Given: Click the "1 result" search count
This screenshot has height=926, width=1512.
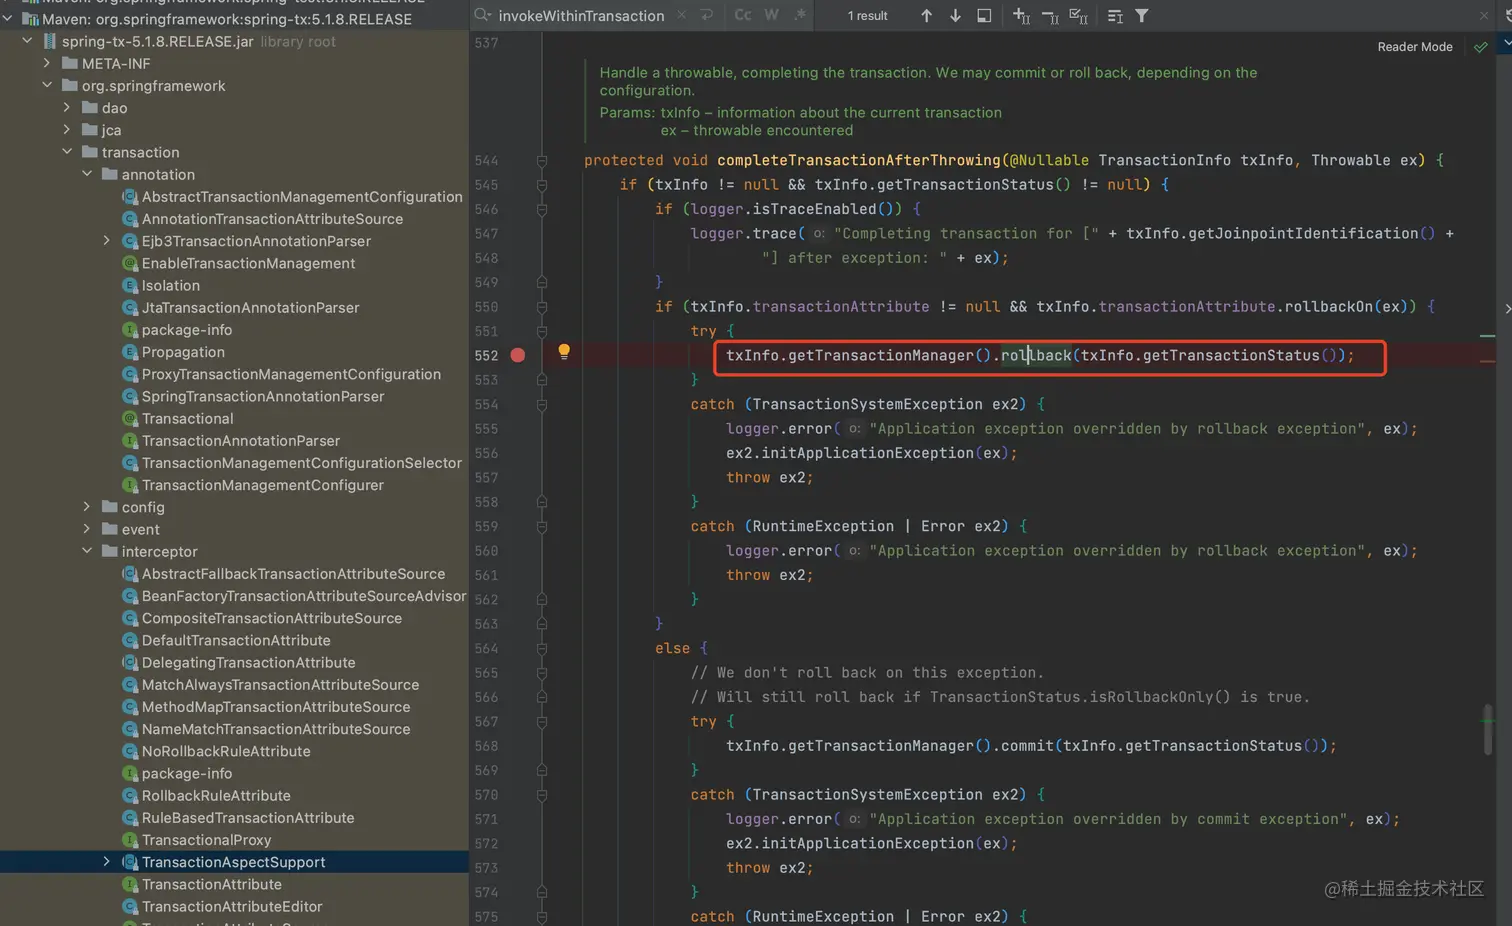Looking at the screenshot, I should point(867,16).
